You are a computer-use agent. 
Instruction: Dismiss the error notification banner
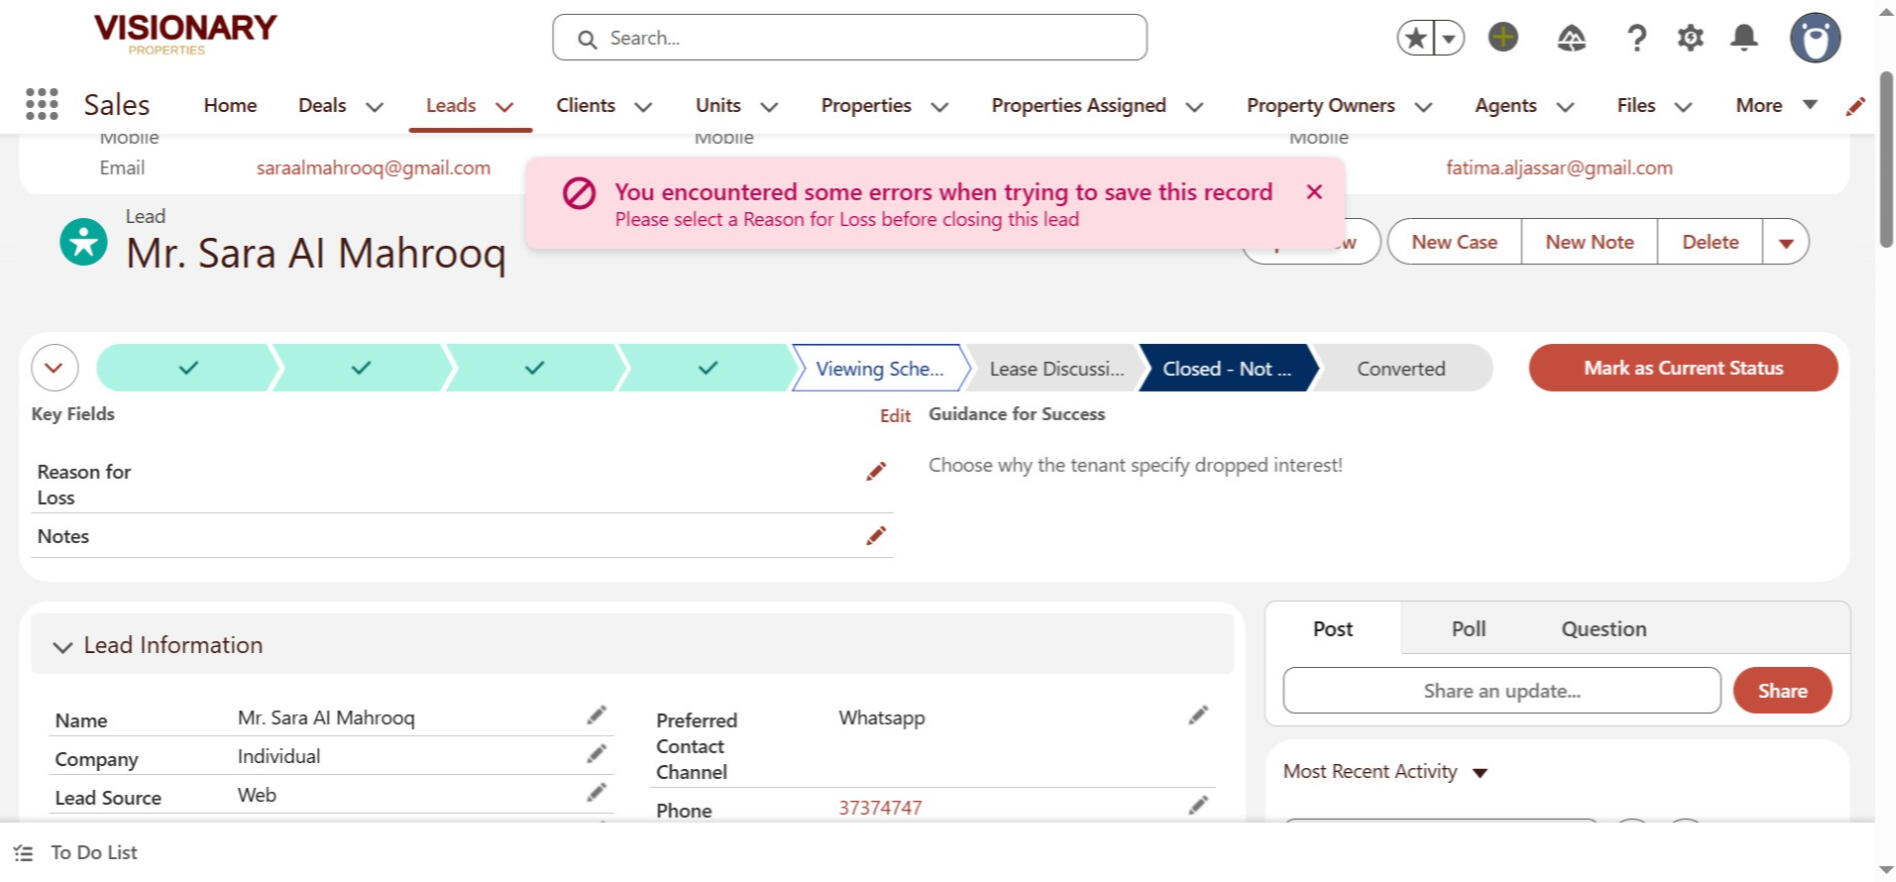pyautogui.click(x=1314, y=192)
